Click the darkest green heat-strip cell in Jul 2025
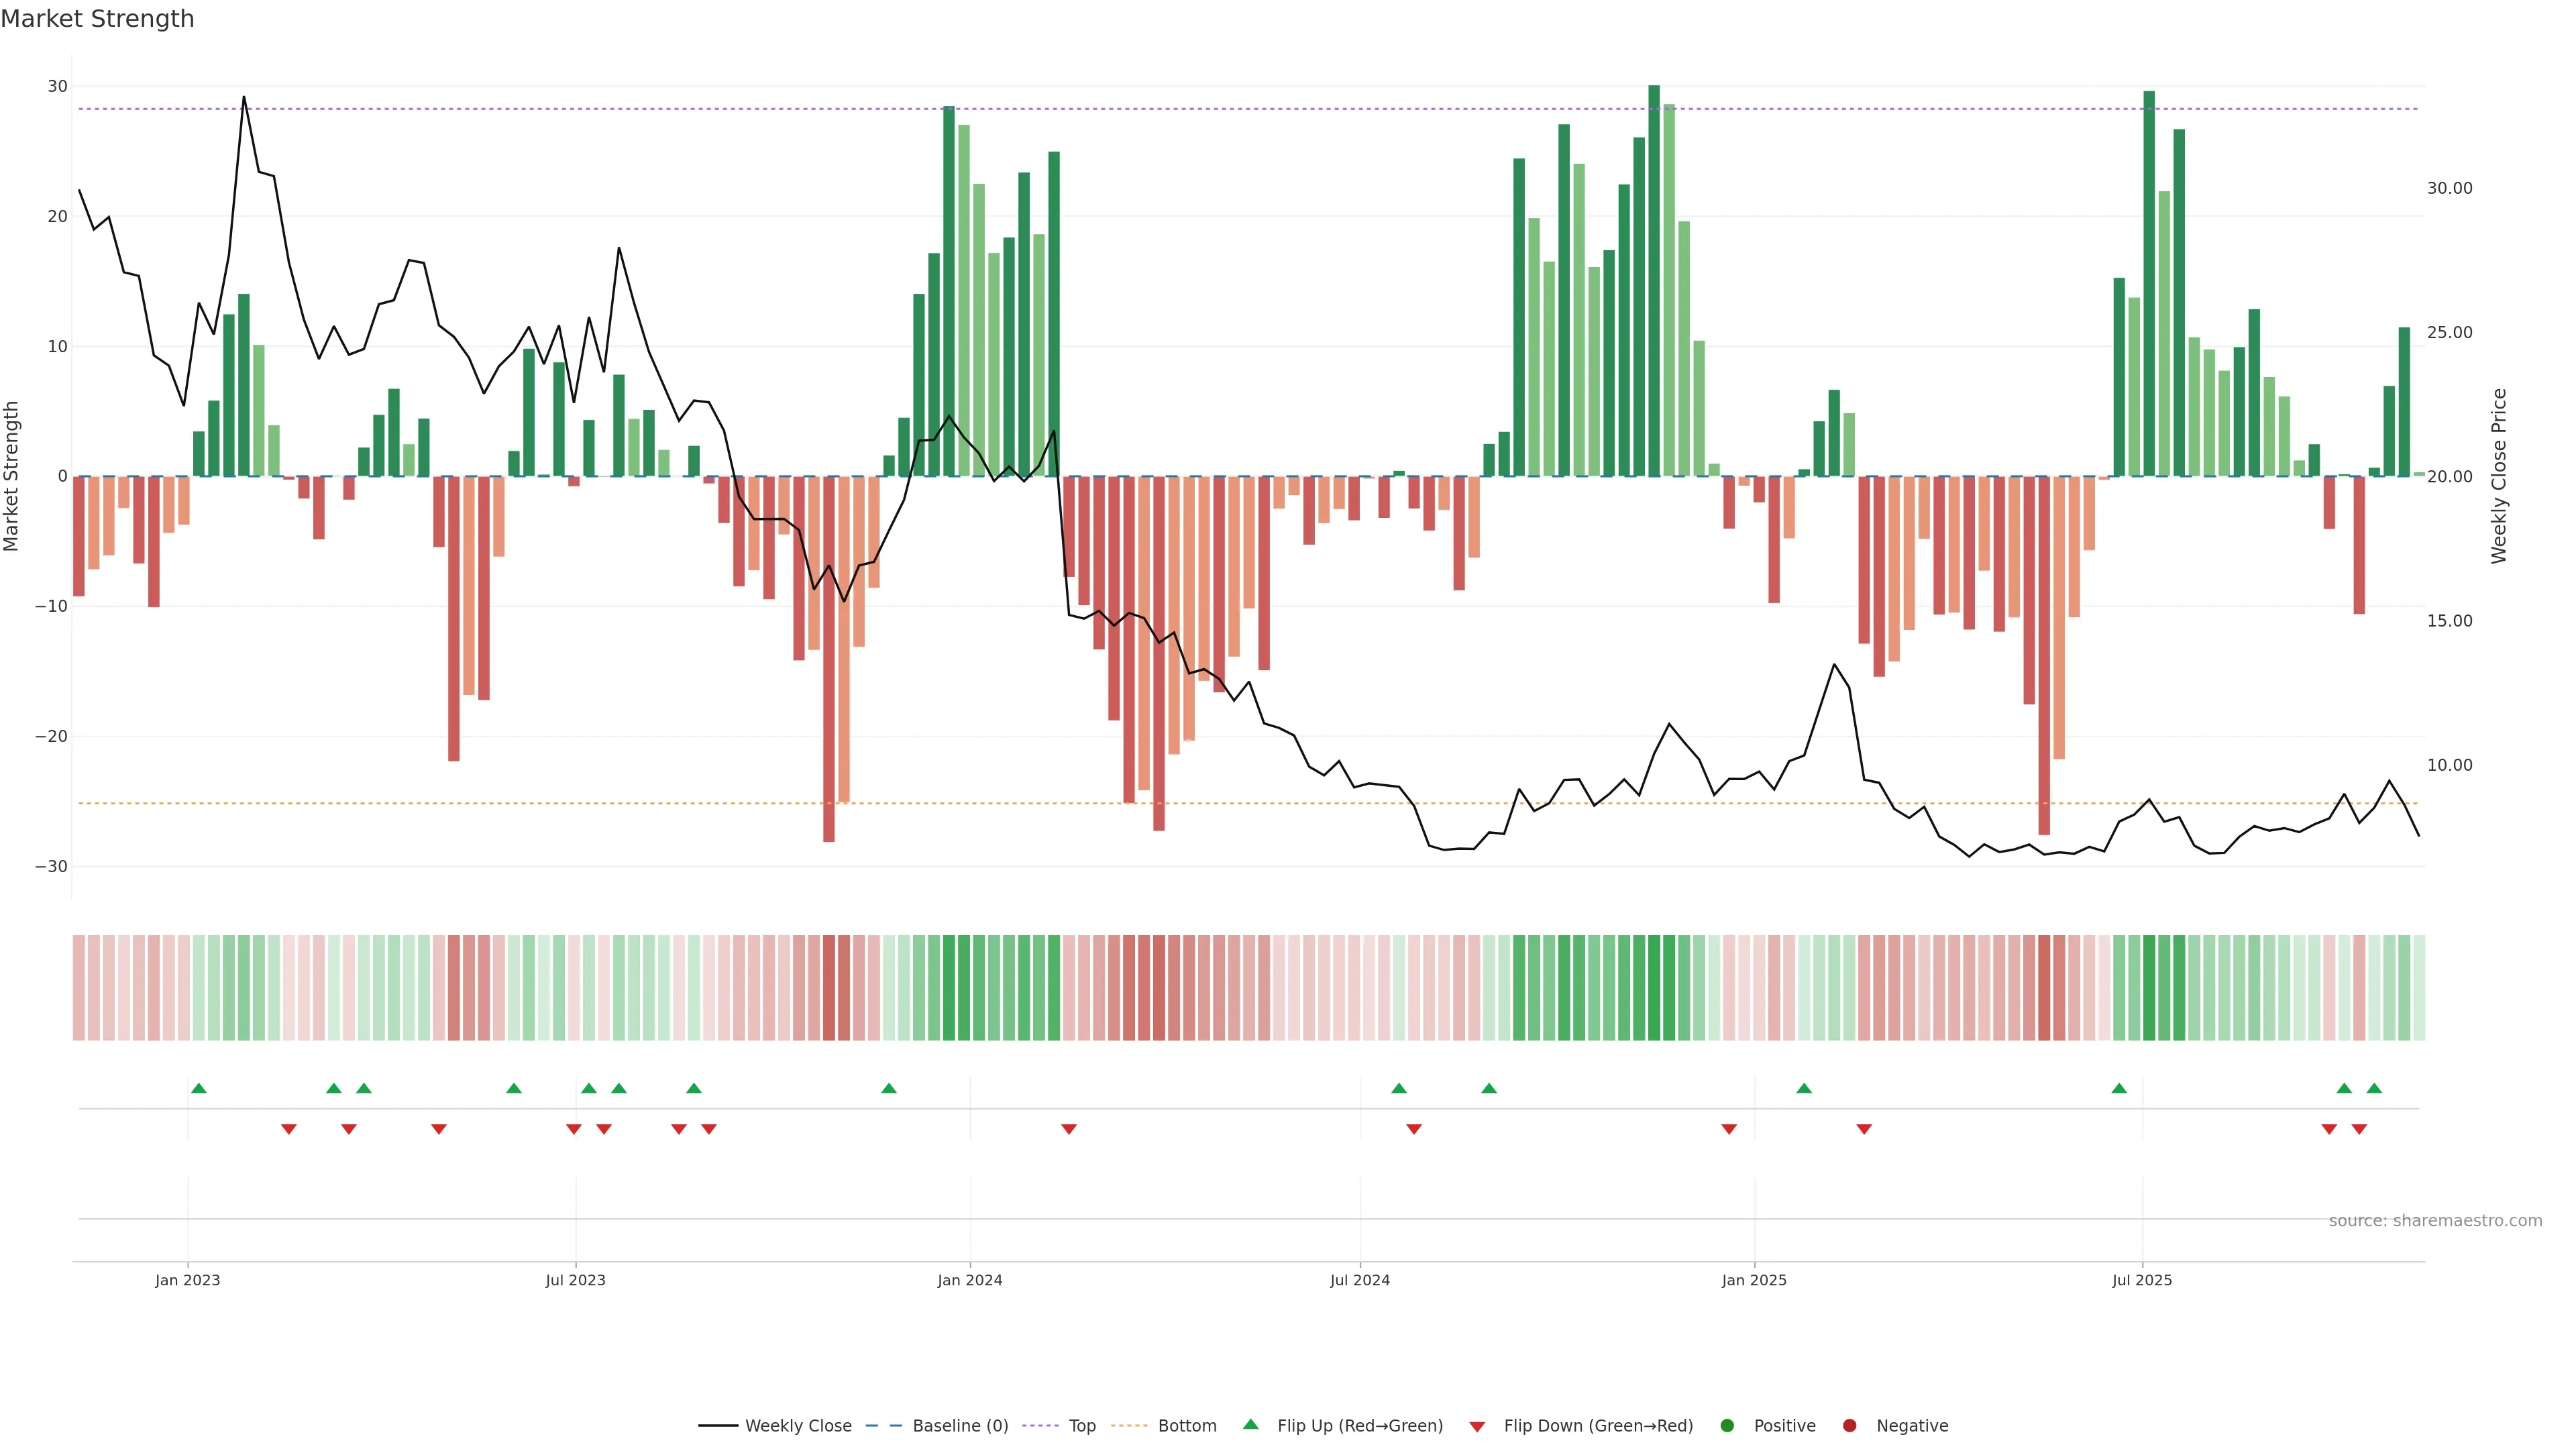The width and height of the screenshot is (2576, 1449). (x=2149, y=987)
